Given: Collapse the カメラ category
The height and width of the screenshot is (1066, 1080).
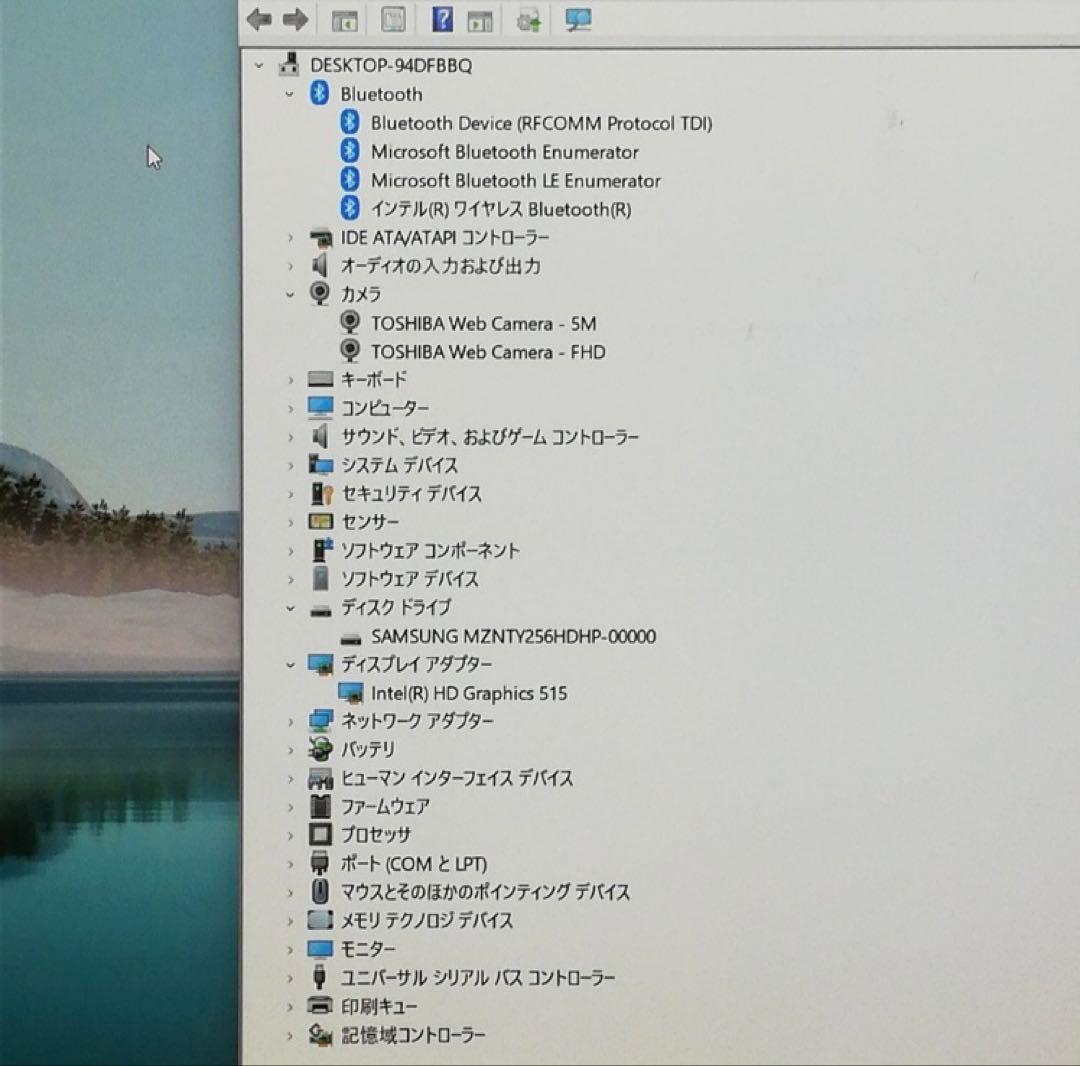Looking at the screenshot, I should 290,295.
